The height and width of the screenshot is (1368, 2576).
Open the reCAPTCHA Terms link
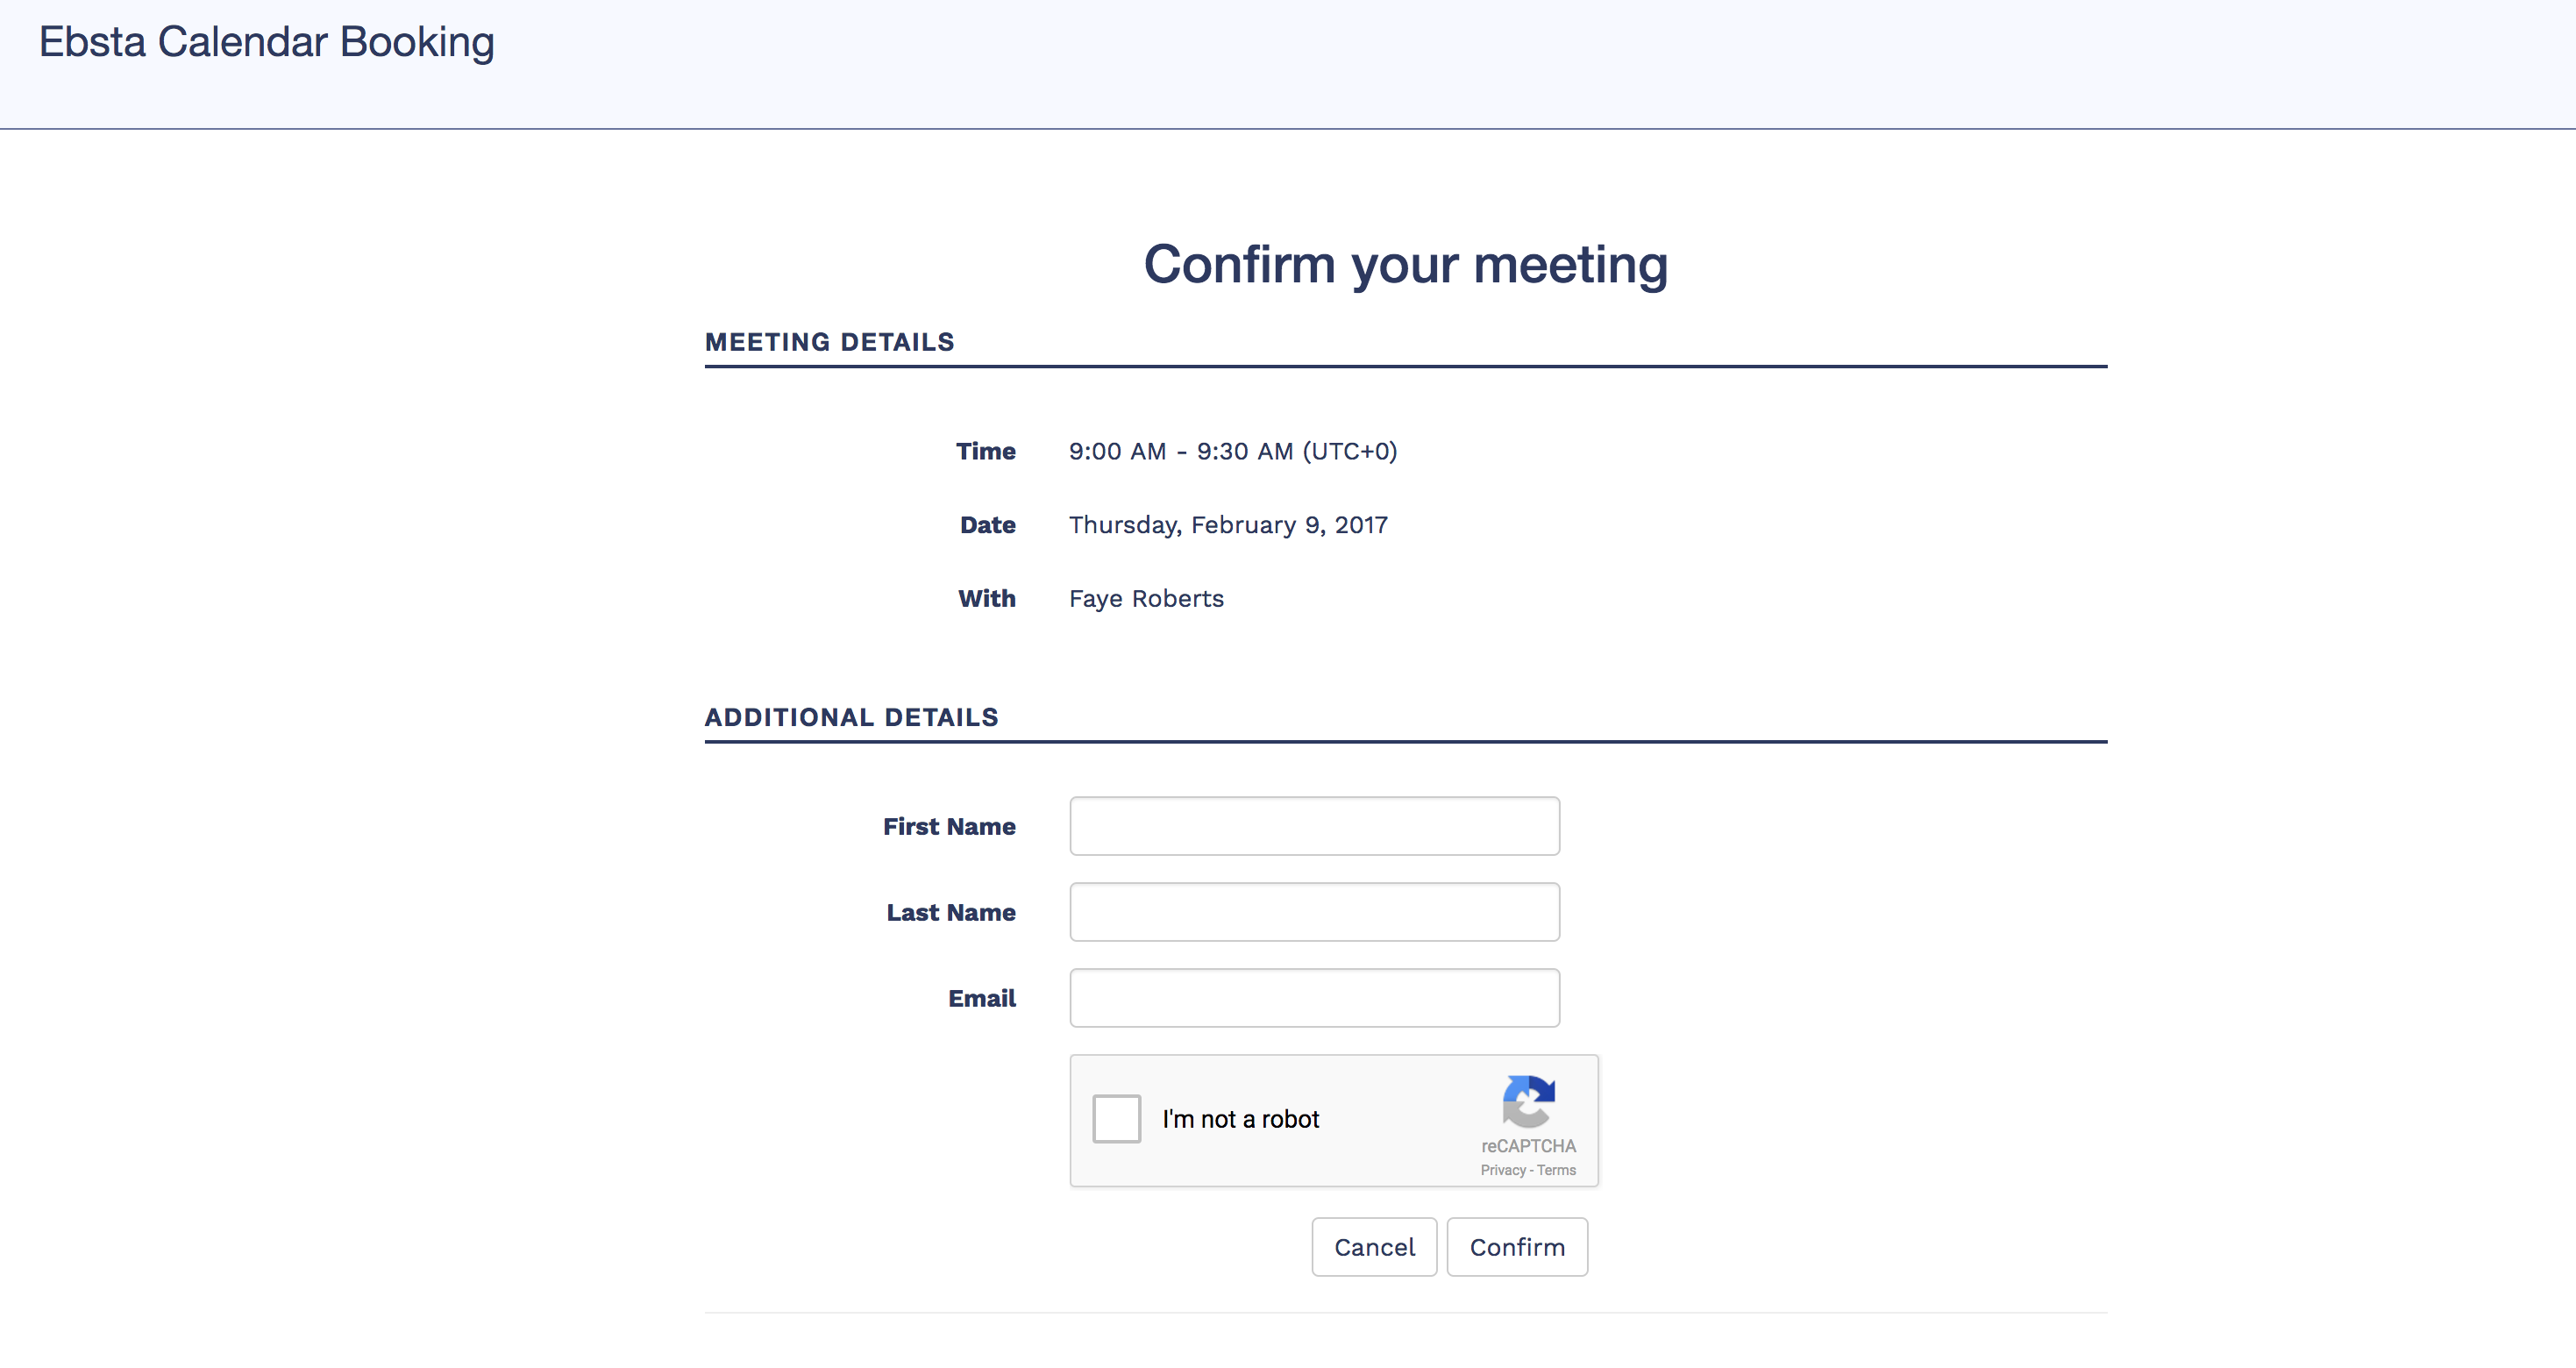click(1556, 1170)
